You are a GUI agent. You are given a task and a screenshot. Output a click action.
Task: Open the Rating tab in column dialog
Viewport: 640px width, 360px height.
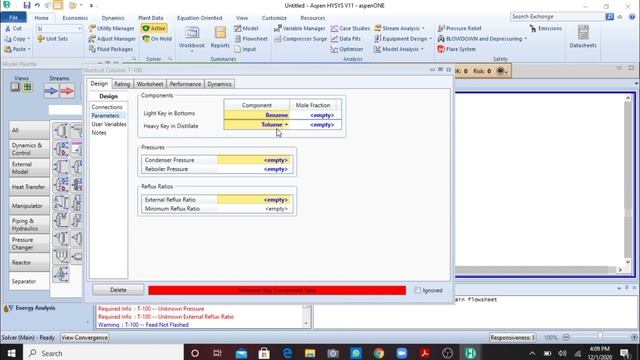tap(122, 84)
